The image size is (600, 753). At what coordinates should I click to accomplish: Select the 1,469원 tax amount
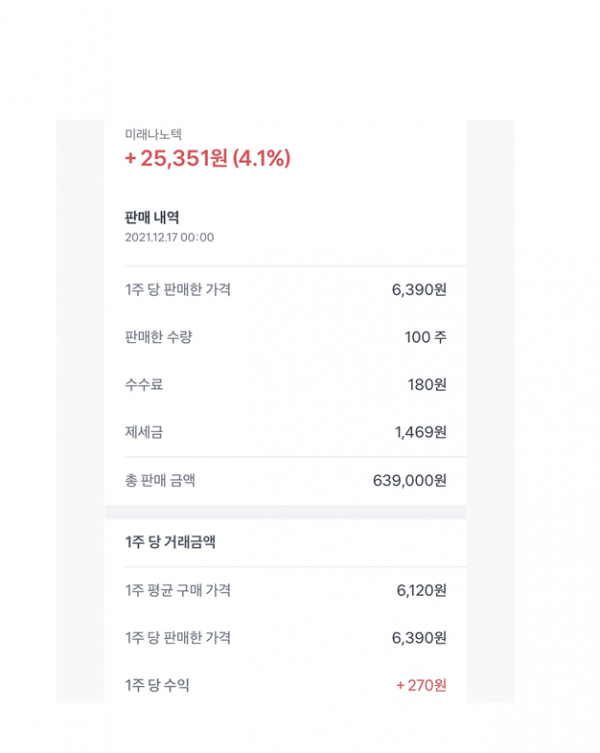pos(420,432)
